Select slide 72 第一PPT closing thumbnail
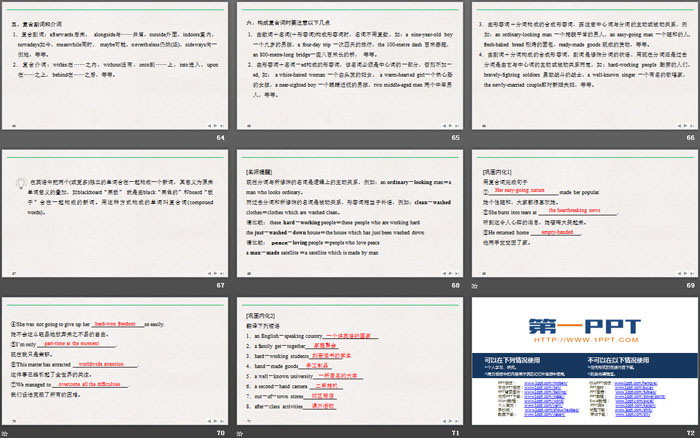Viewport: 700px width, 438px height. (585, 361)
